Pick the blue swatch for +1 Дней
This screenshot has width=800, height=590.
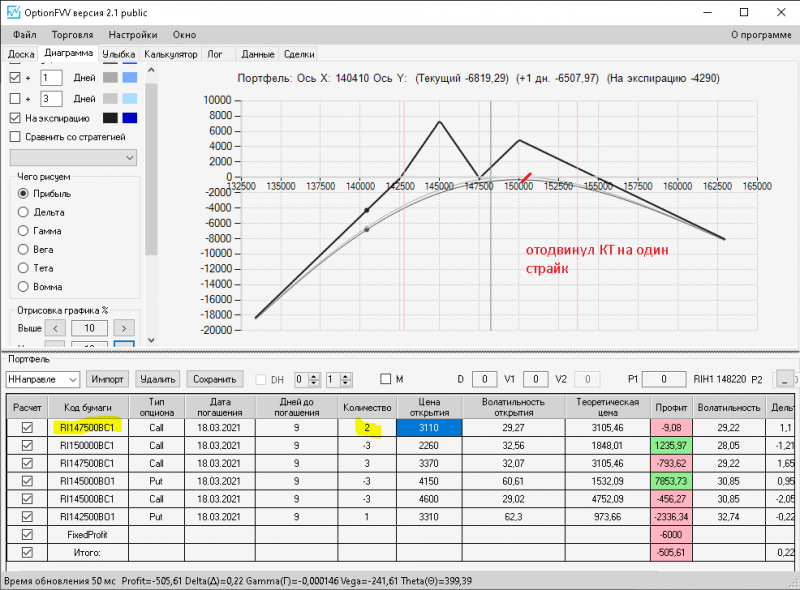coord(130,78)
